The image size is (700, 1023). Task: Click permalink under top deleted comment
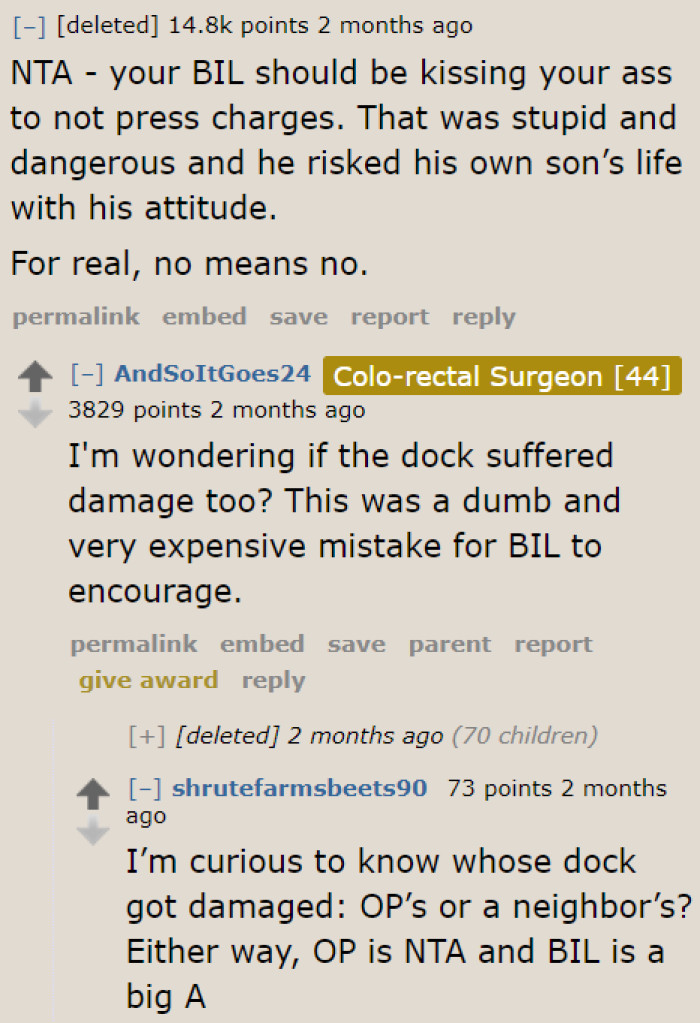pos(75,317)
